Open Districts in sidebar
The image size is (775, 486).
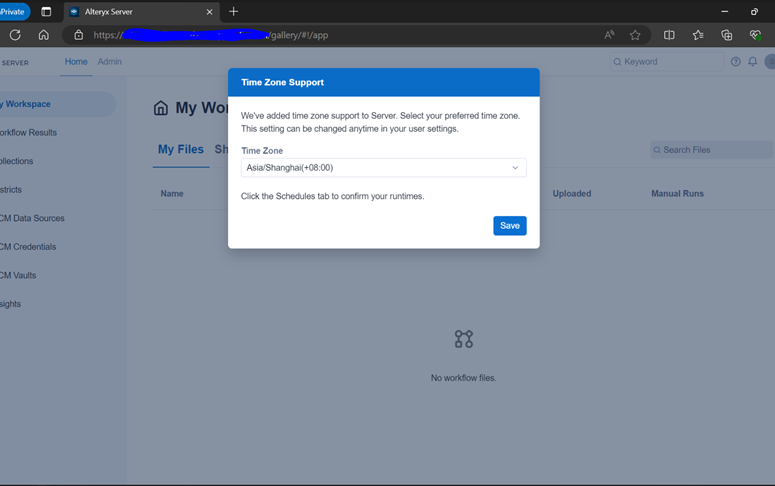[x=11, y=190]
